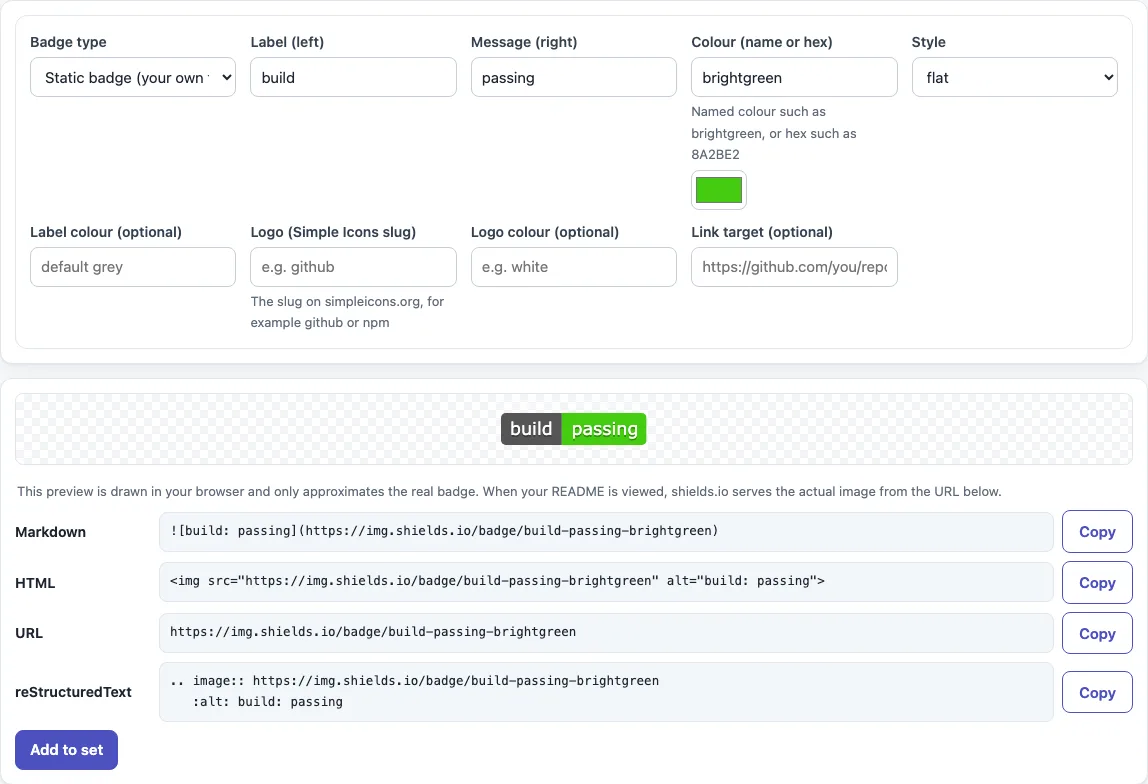The width and height of the screenshot is (1148, 784).
Task: Focus the Logo colour optional field
Action: [573, 266]
